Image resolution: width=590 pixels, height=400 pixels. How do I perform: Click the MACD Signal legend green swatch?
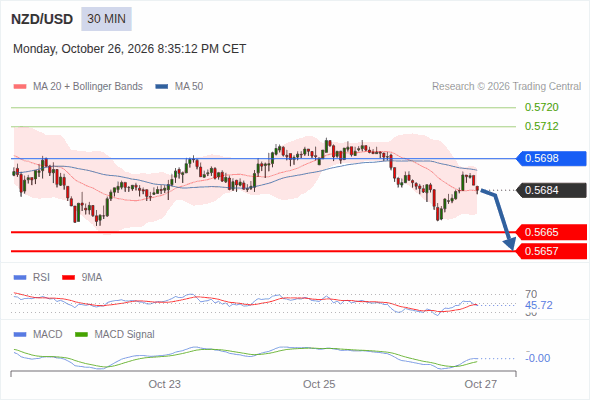(81, 335)
